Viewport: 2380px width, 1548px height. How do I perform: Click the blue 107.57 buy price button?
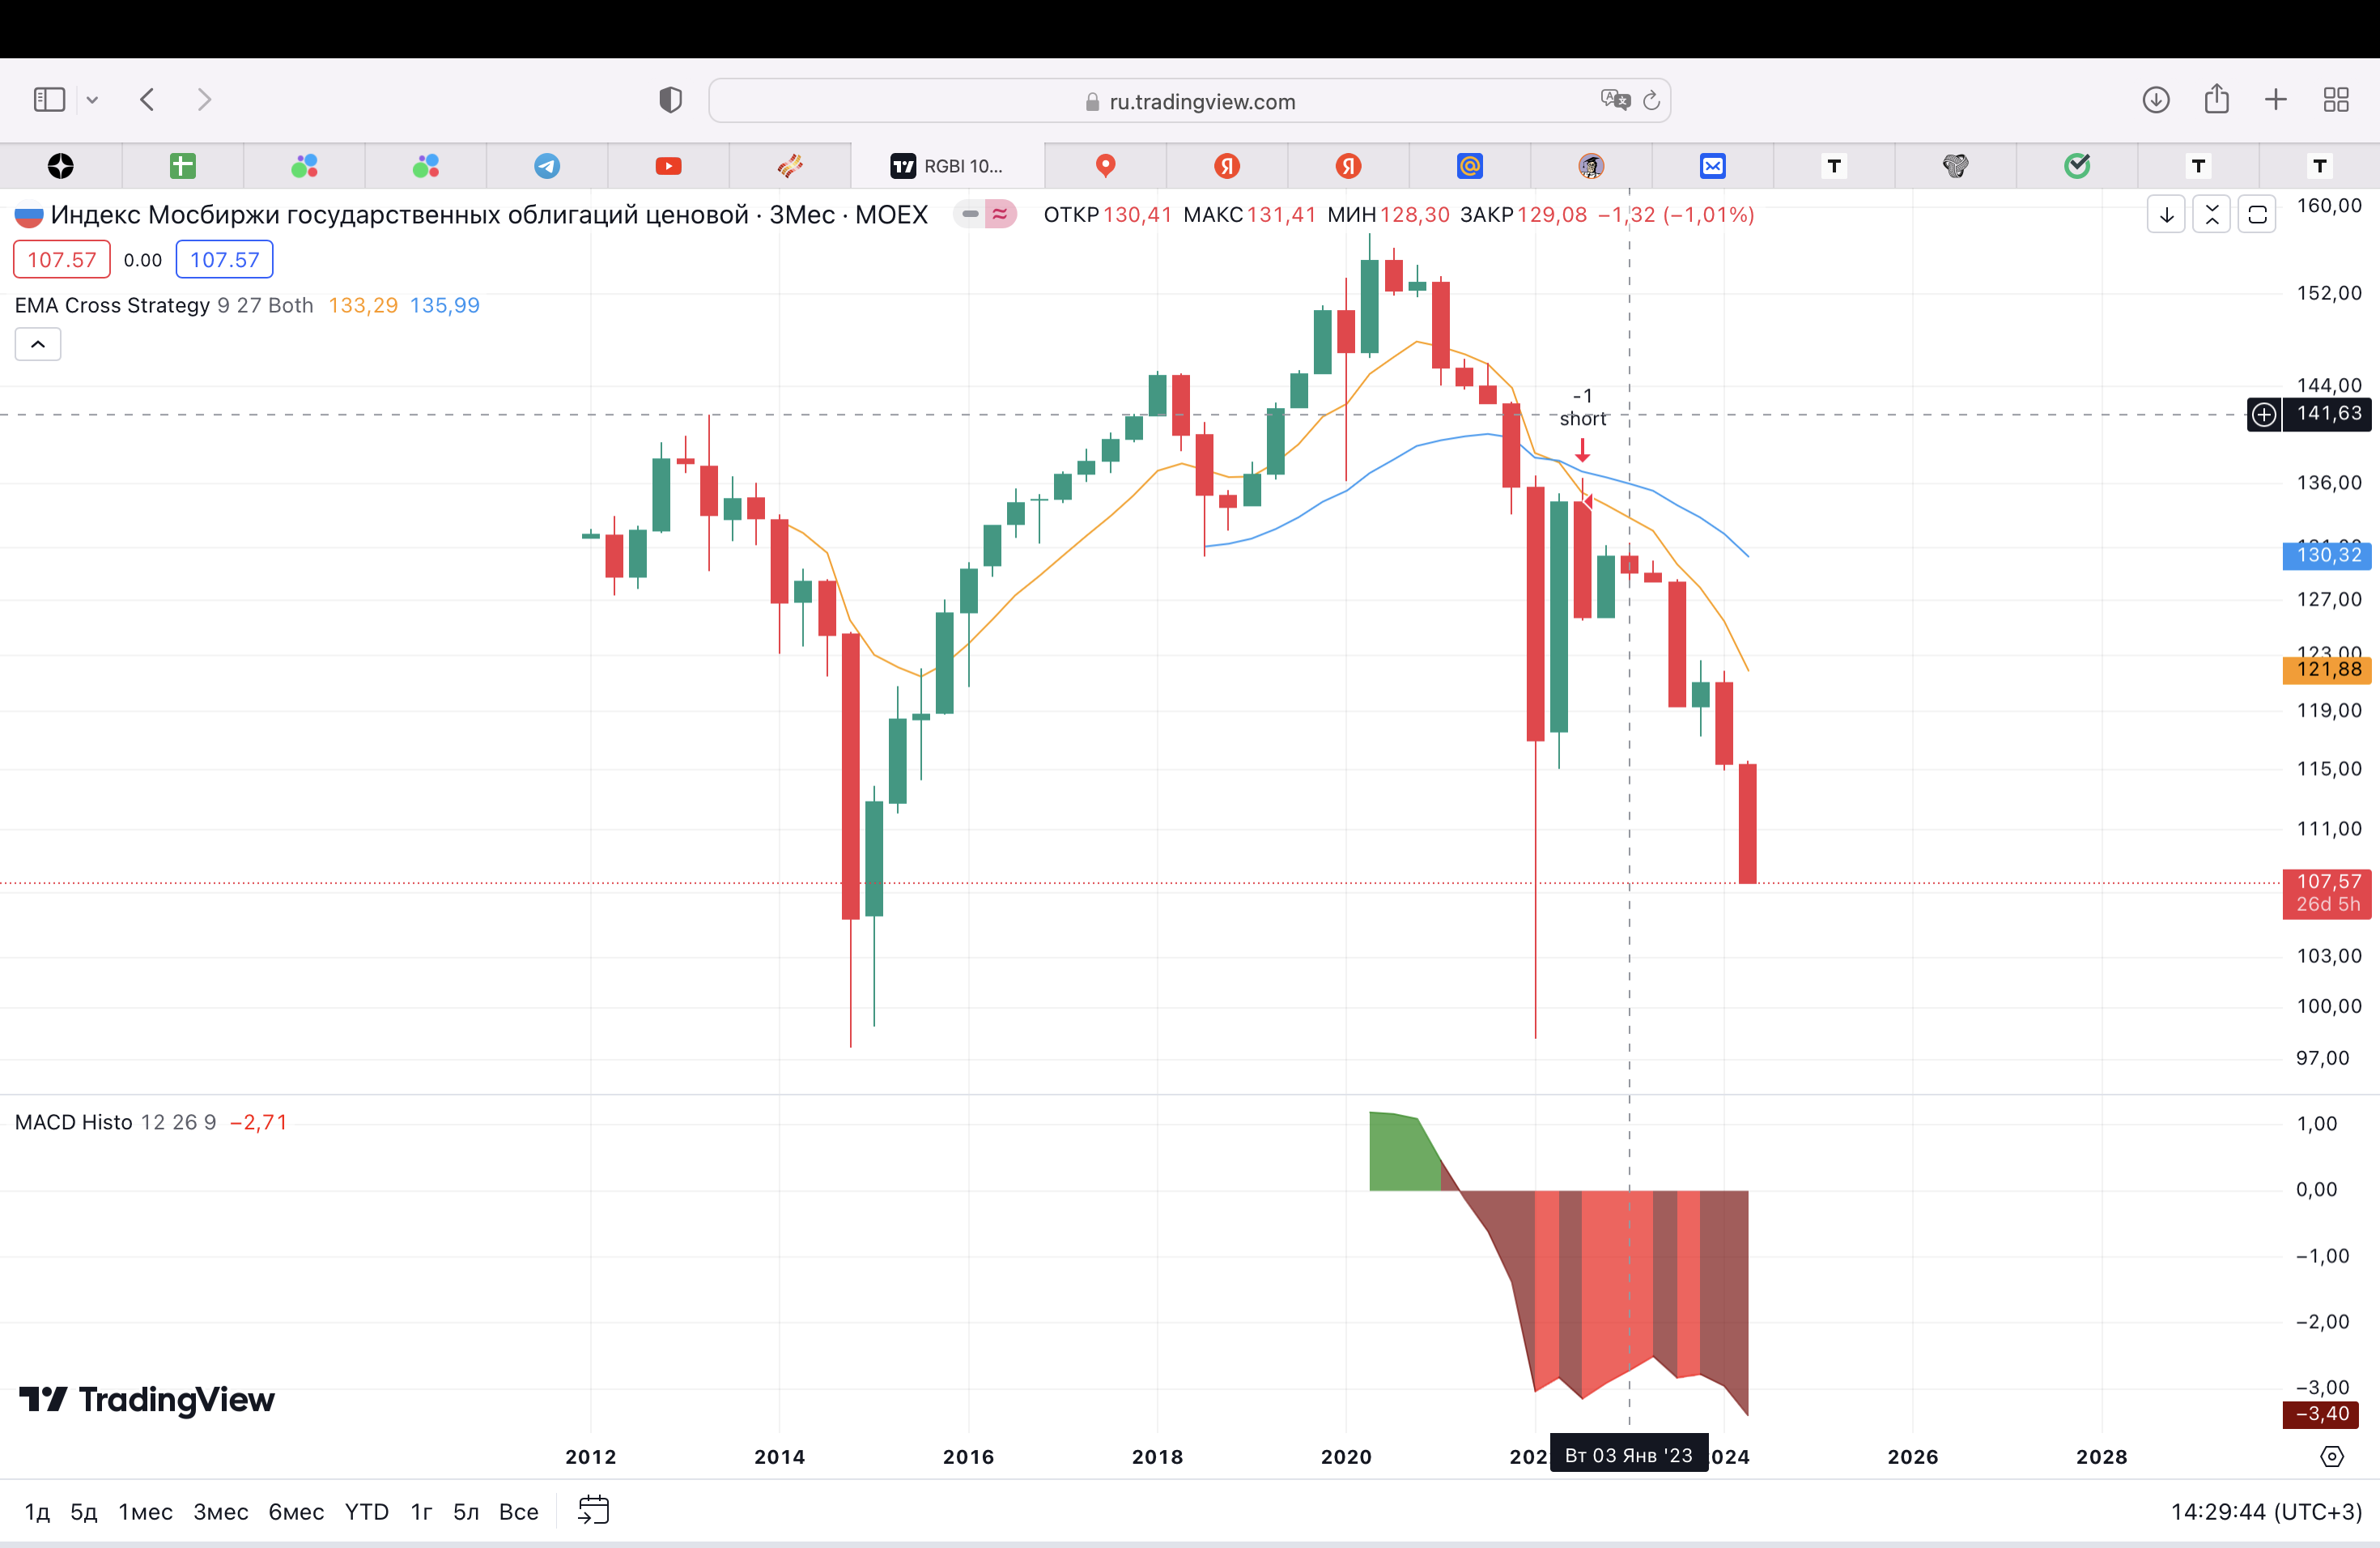224,260
